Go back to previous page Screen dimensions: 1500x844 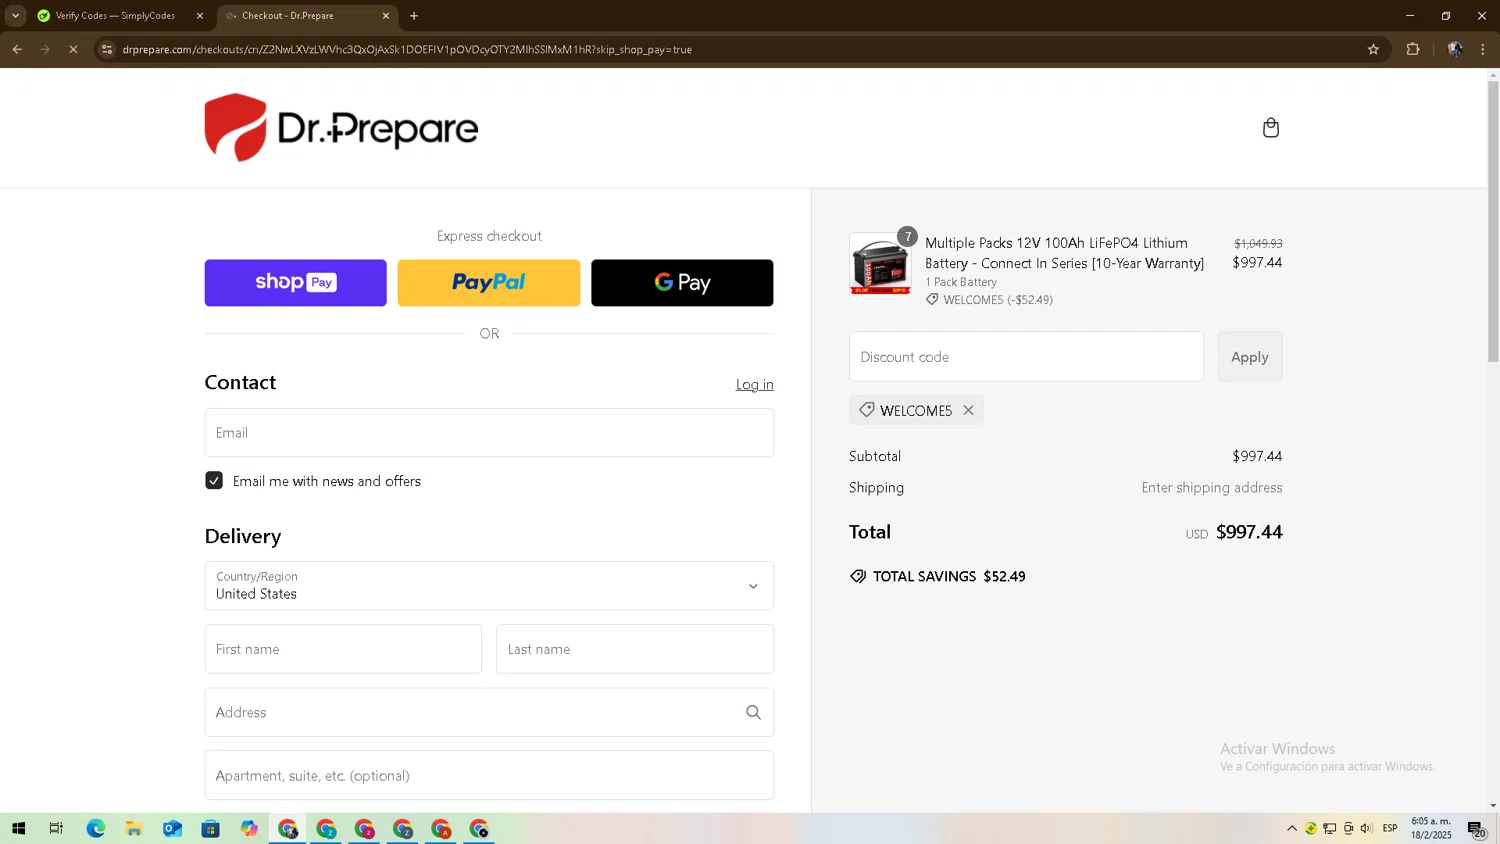point(17,49)
